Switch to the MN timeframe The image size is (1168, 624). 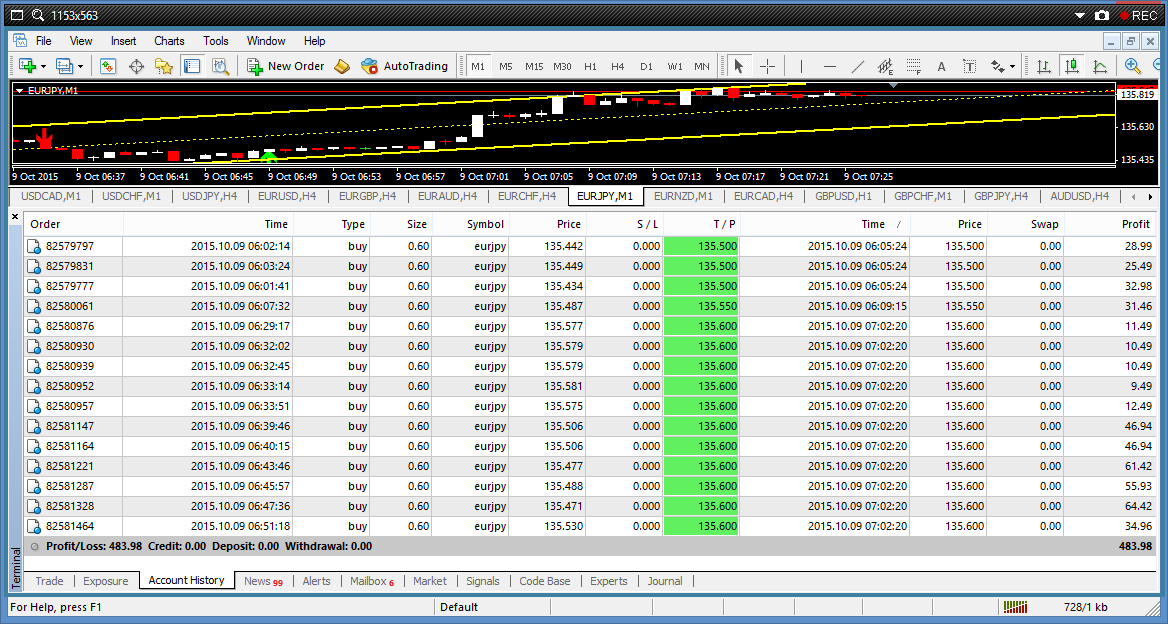click(x=702, y=66)
